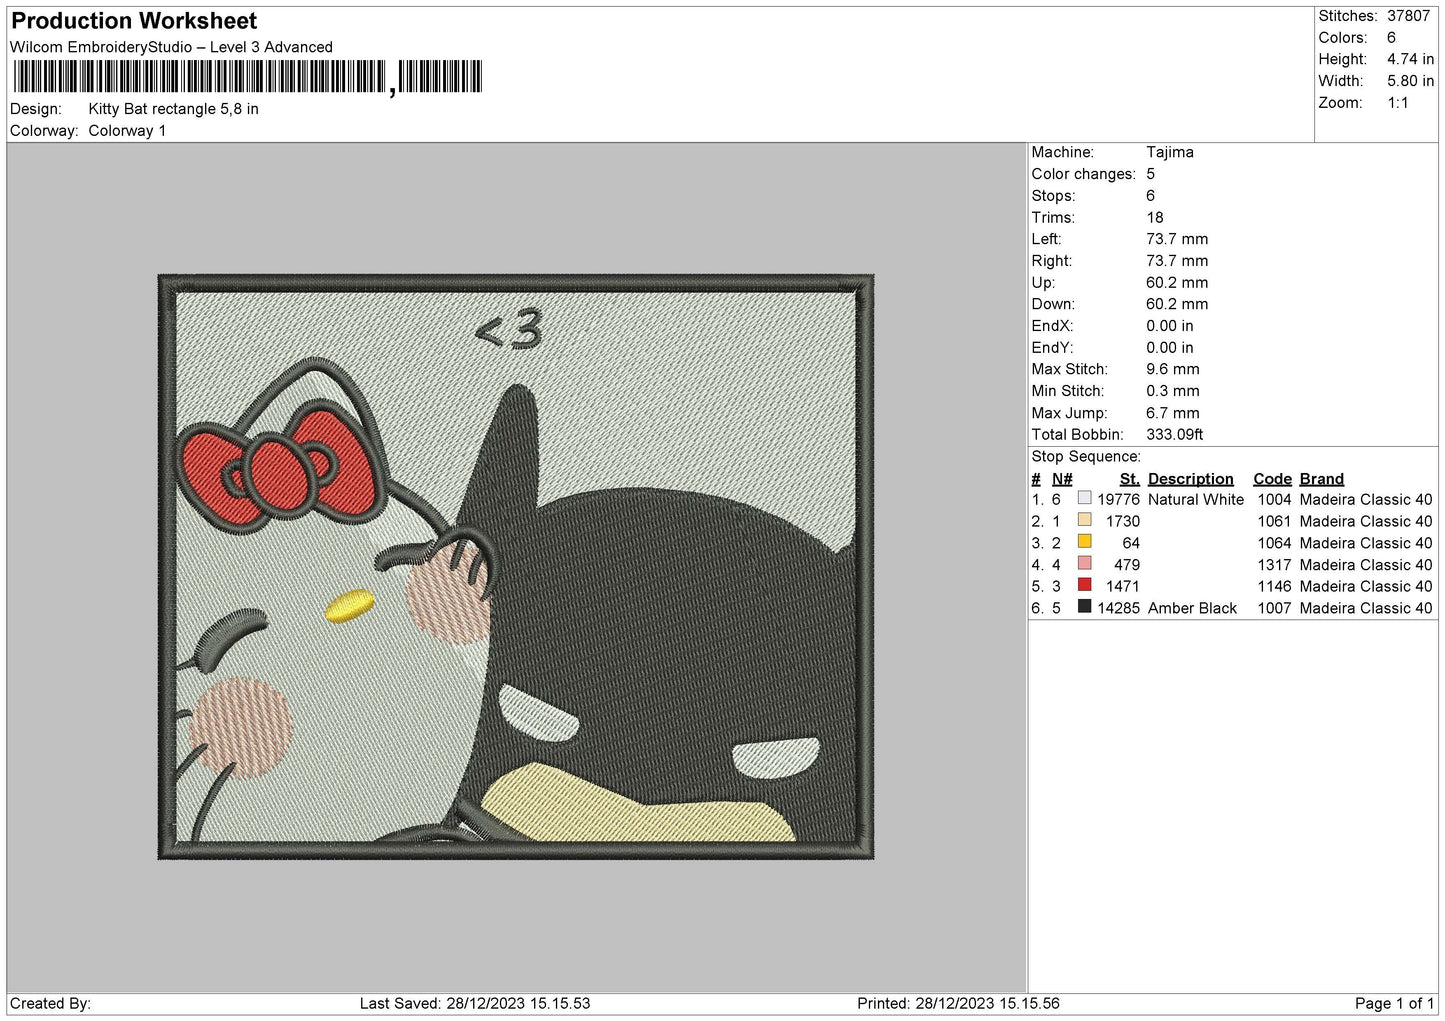Click thread code 1007

[x=1274, y=608]
